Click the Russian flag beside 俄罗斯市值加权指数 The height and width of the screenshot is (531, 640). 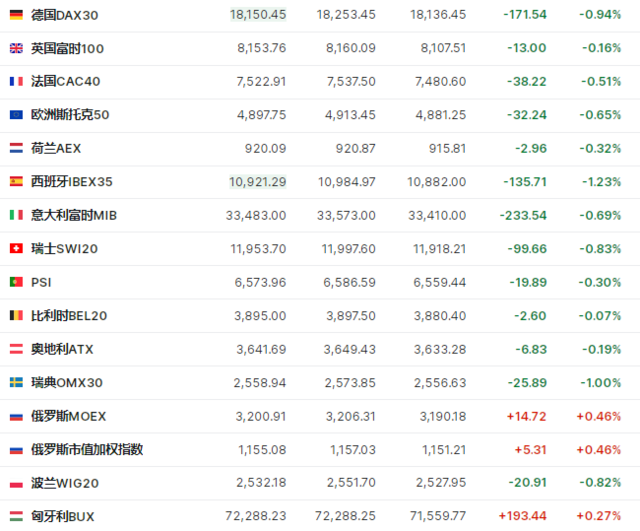click(16, 450)
